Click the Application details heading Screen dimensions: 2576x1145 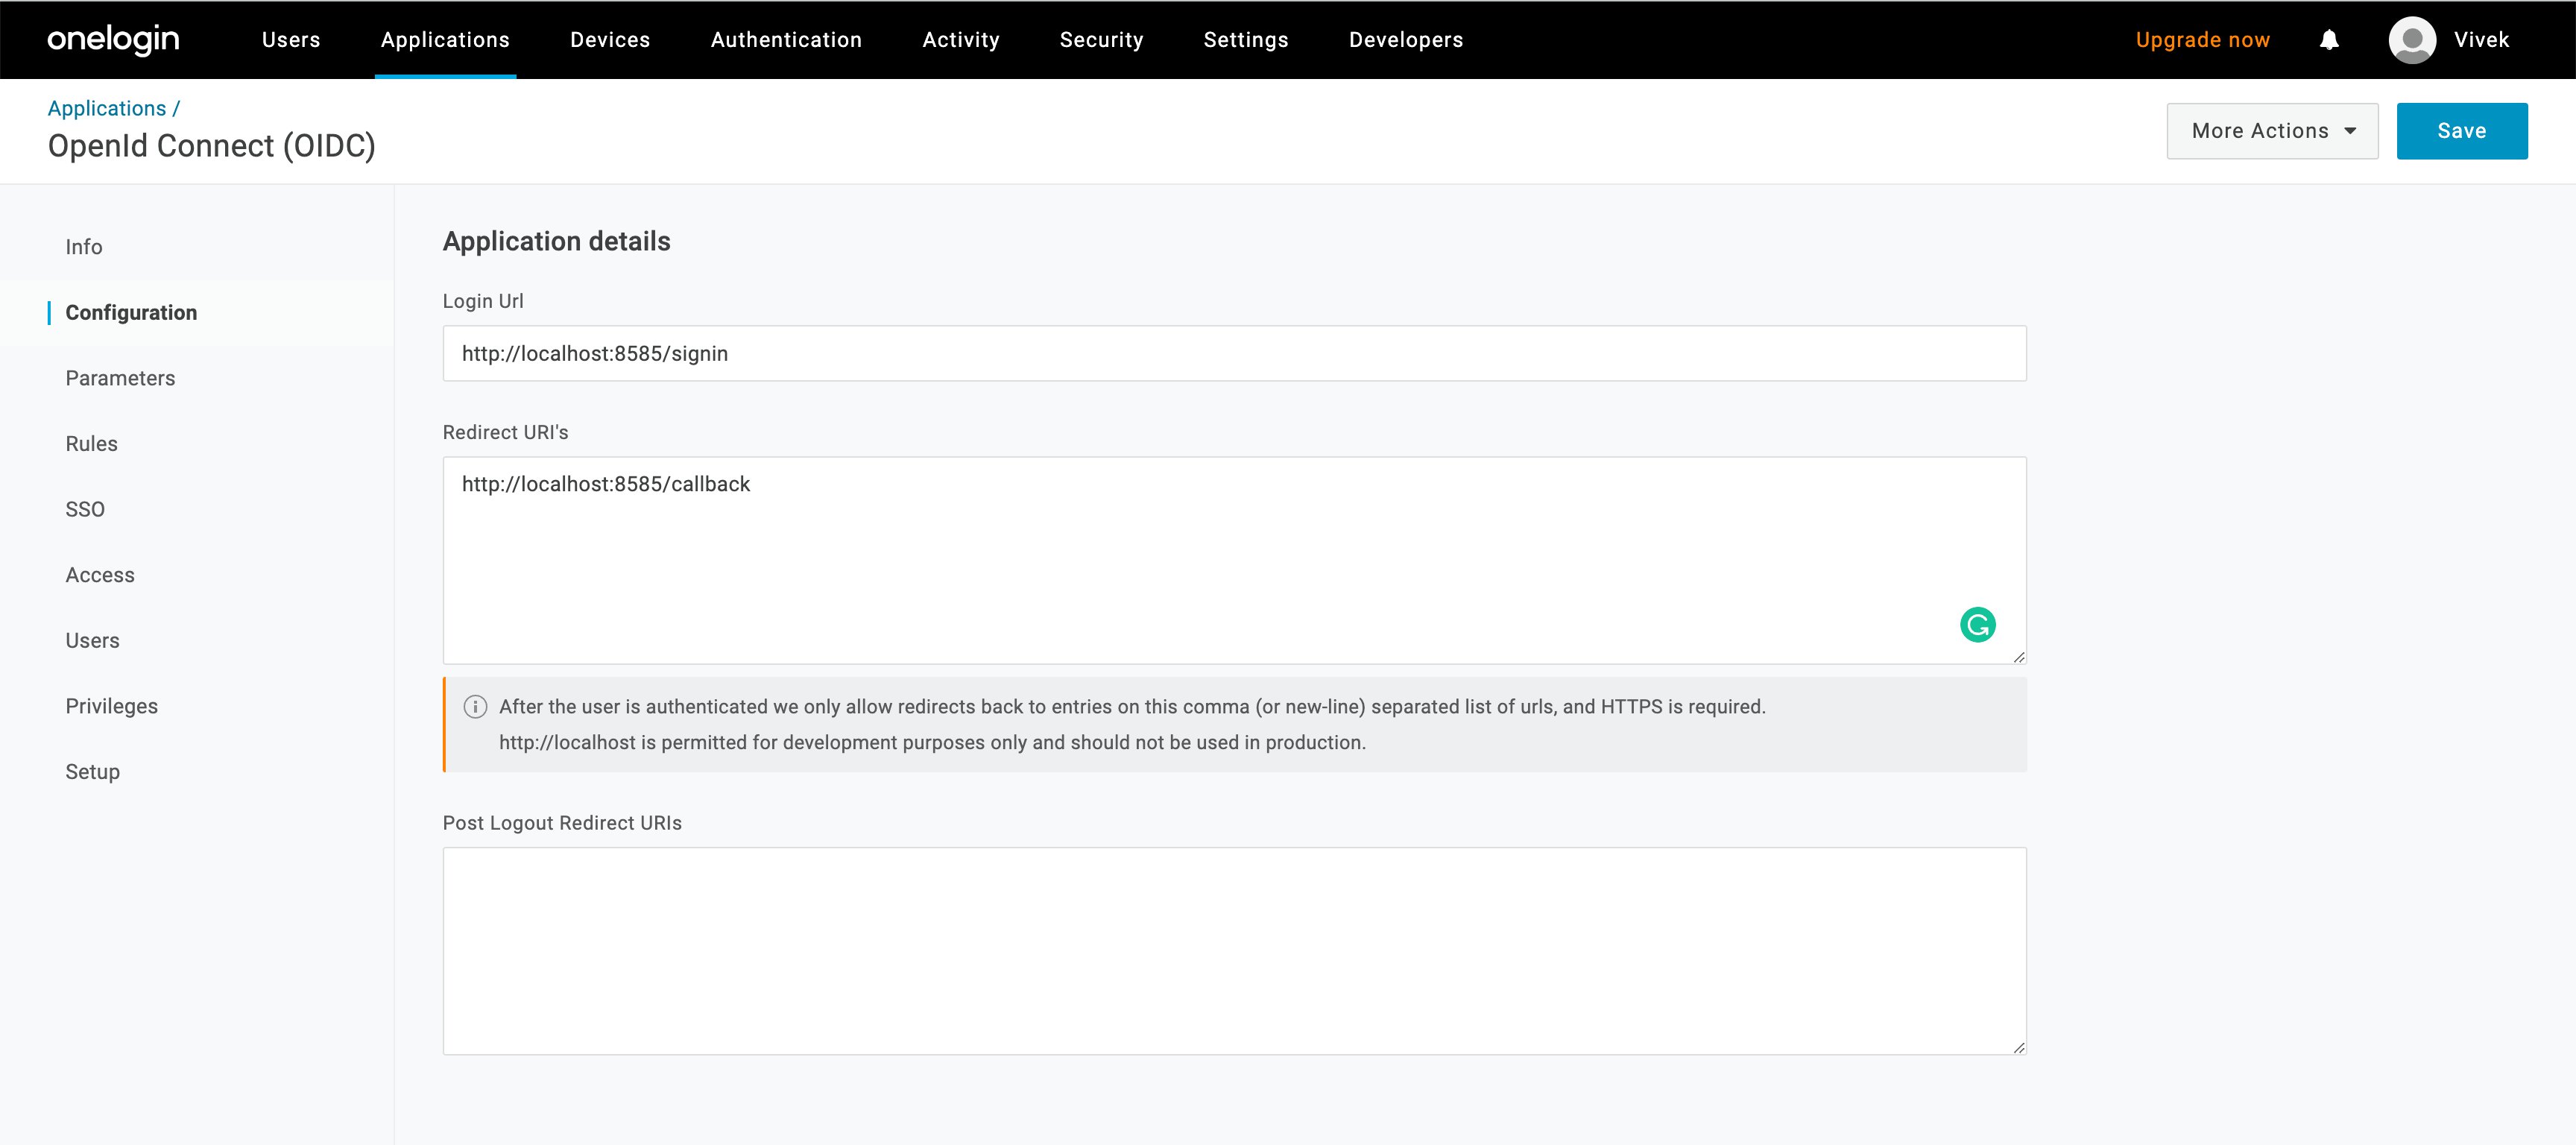556,242
